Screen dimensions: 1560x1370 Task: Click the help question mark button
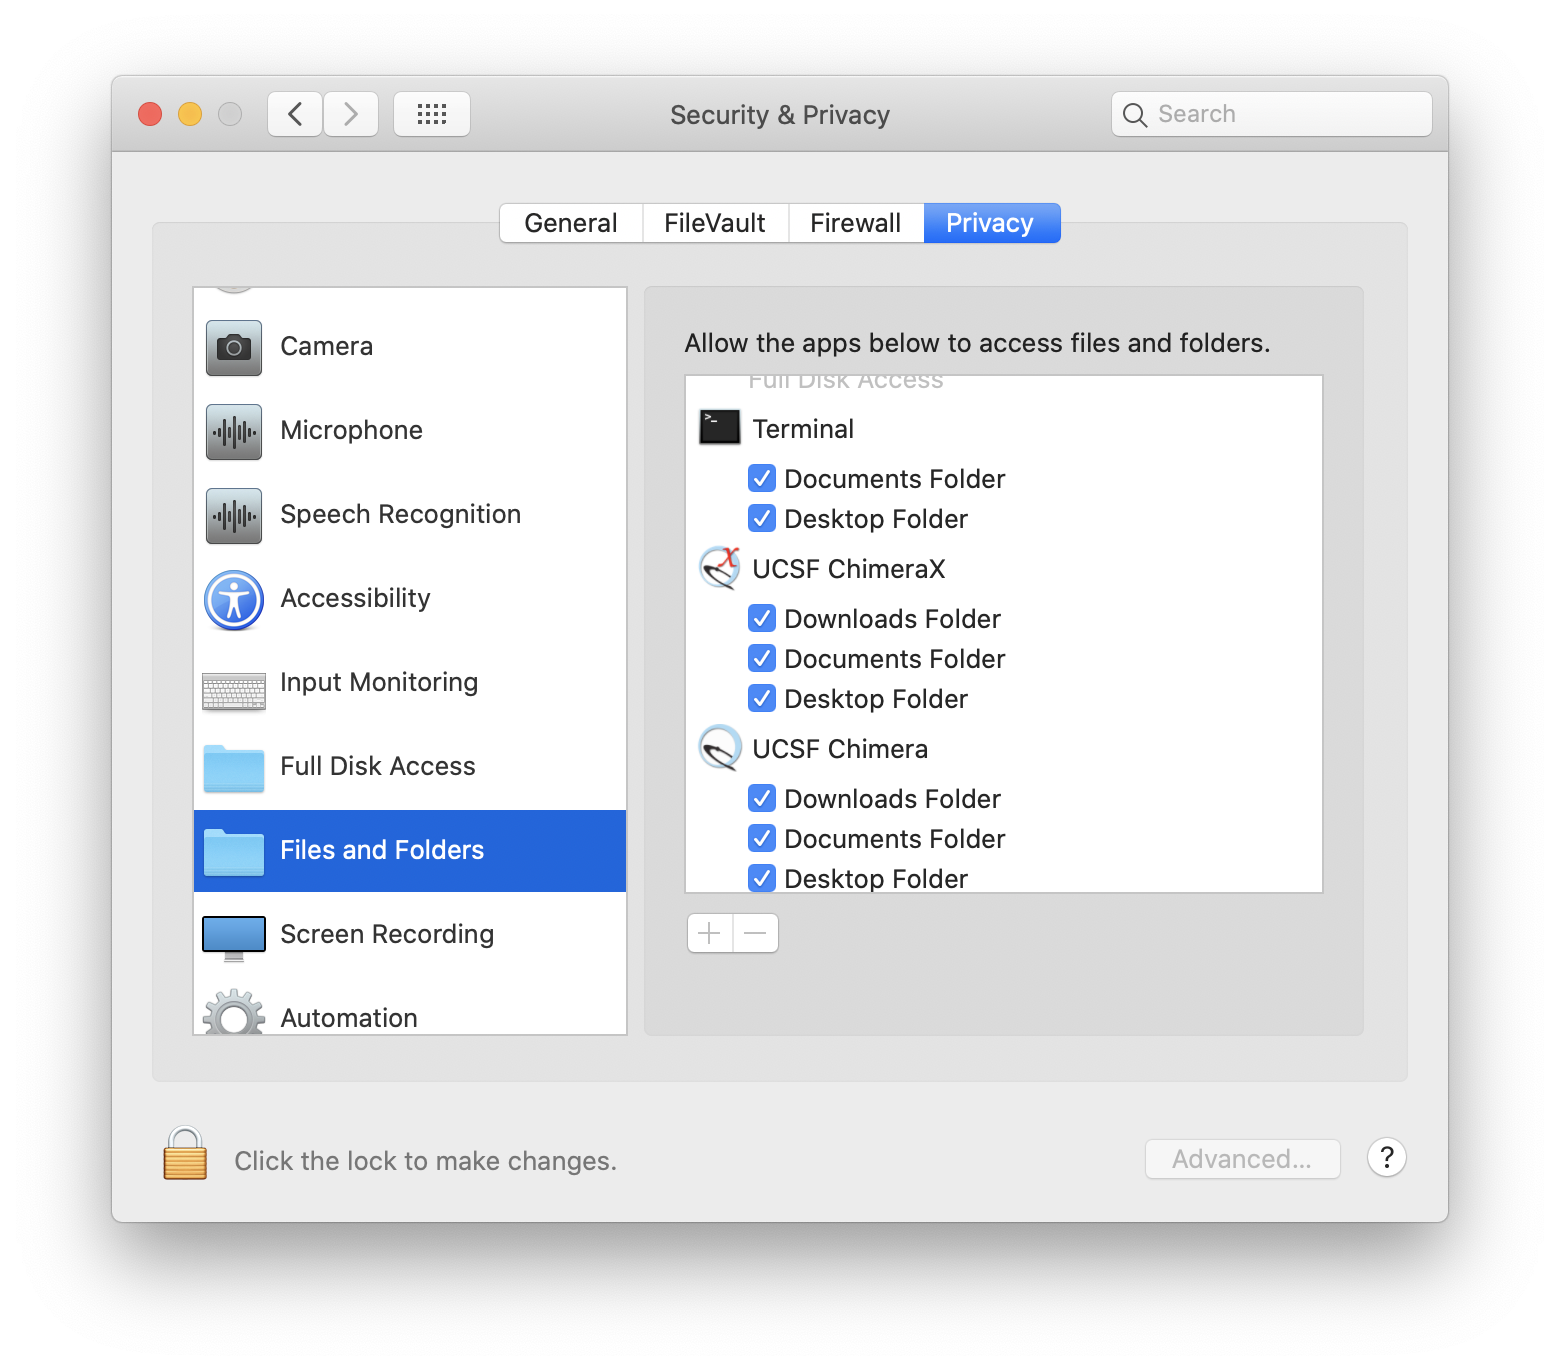(1386, 1157)
